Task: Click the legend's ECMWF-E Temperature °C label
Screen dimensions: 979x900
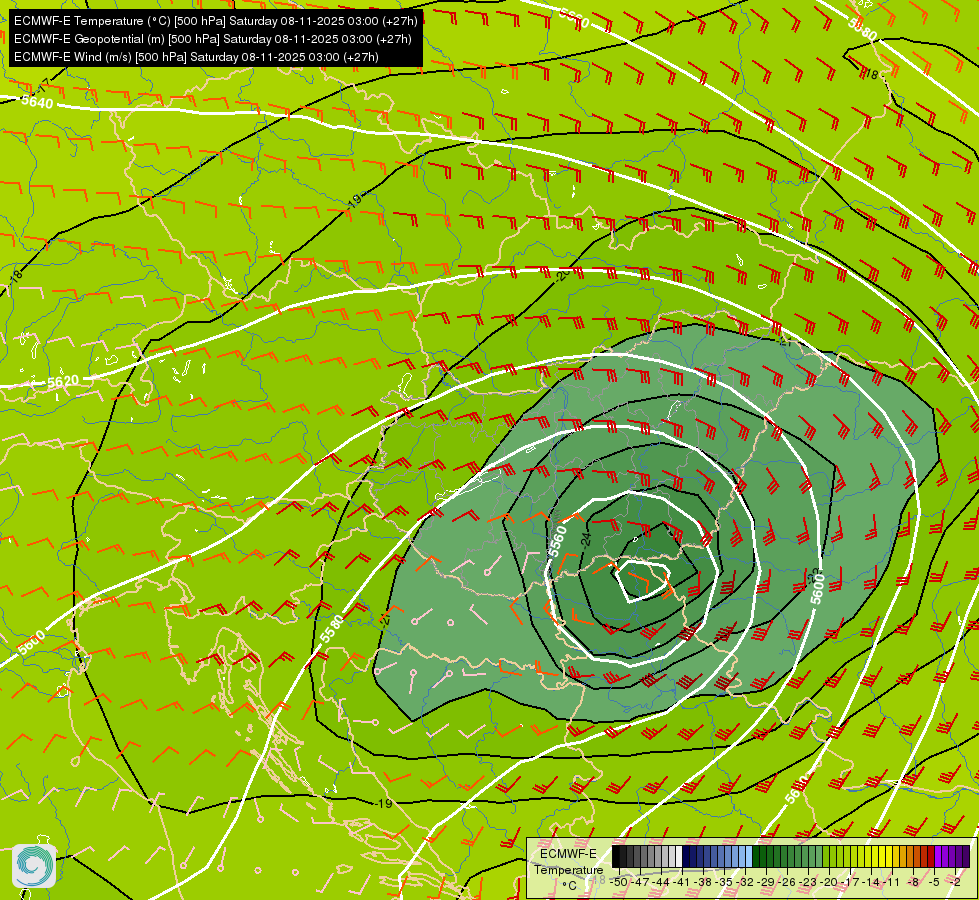Action: 568,869
